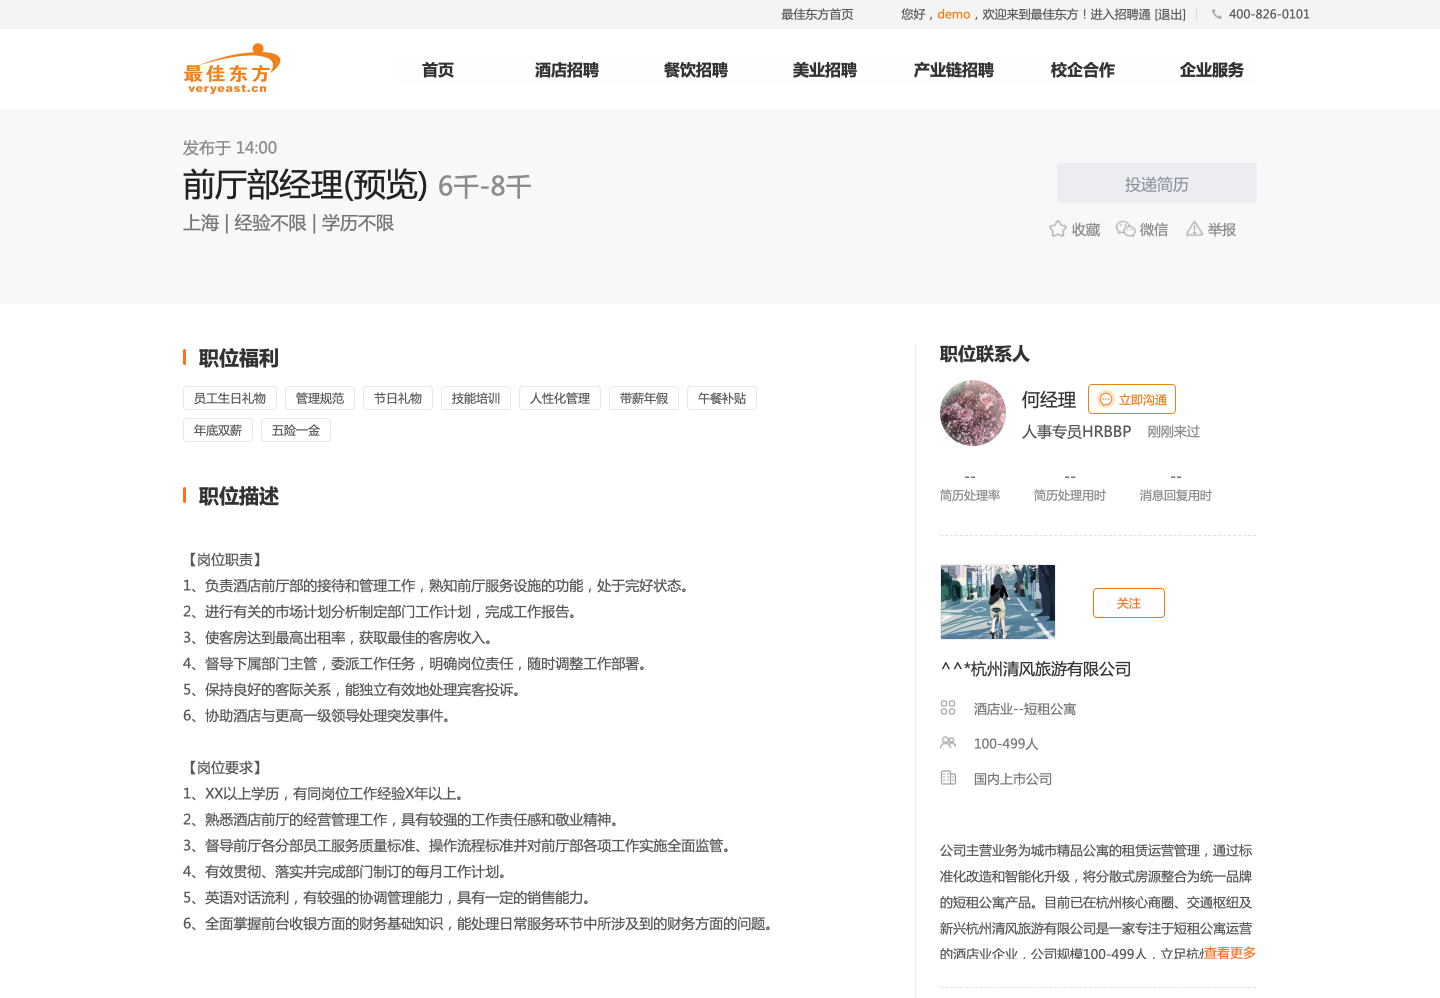Click the people icon beside 100-499人
Screen dimensions: 1440x998
click(948, 743)
